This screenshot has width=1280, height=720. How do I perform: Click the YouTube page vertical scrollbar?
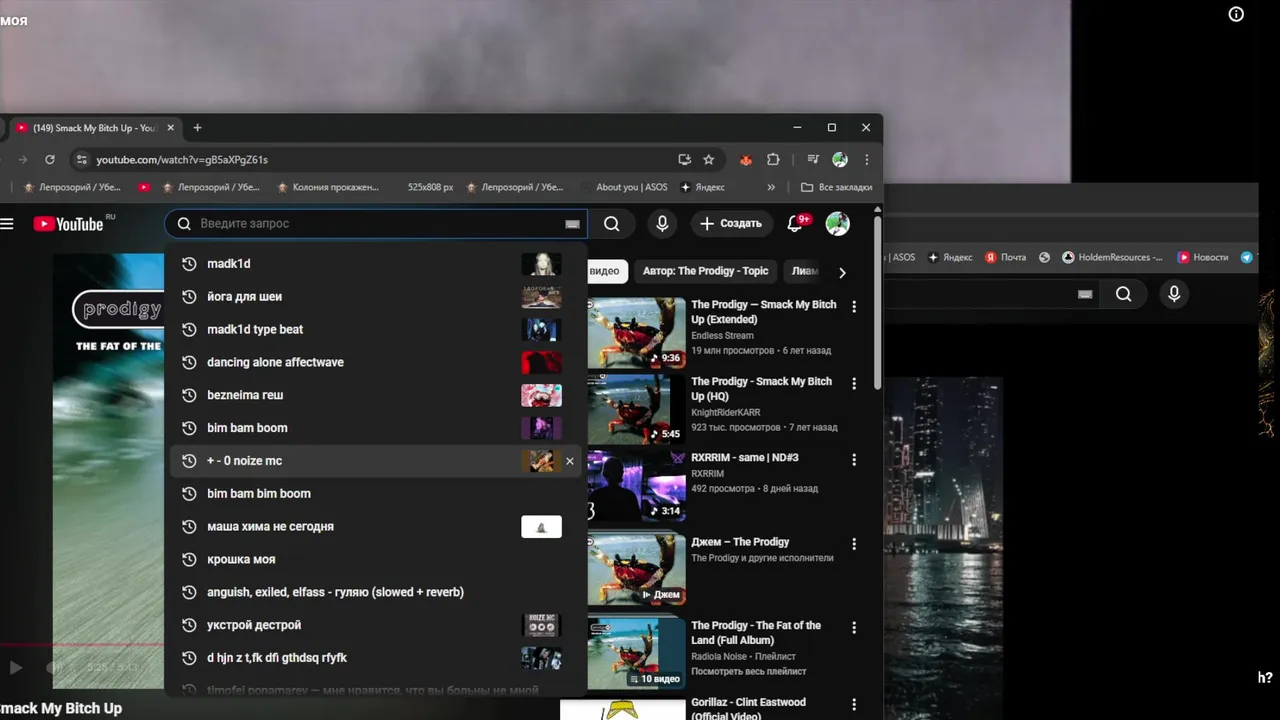[878, 303]
